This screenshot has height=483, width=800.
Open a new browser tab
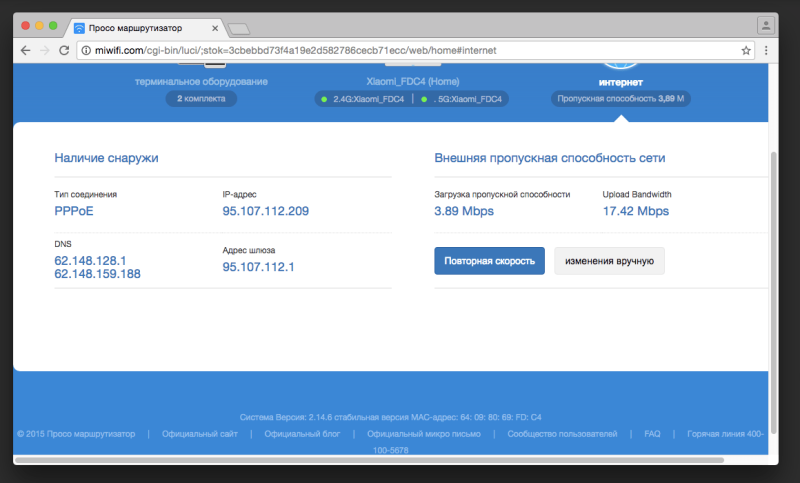click(x=239, y=29)
